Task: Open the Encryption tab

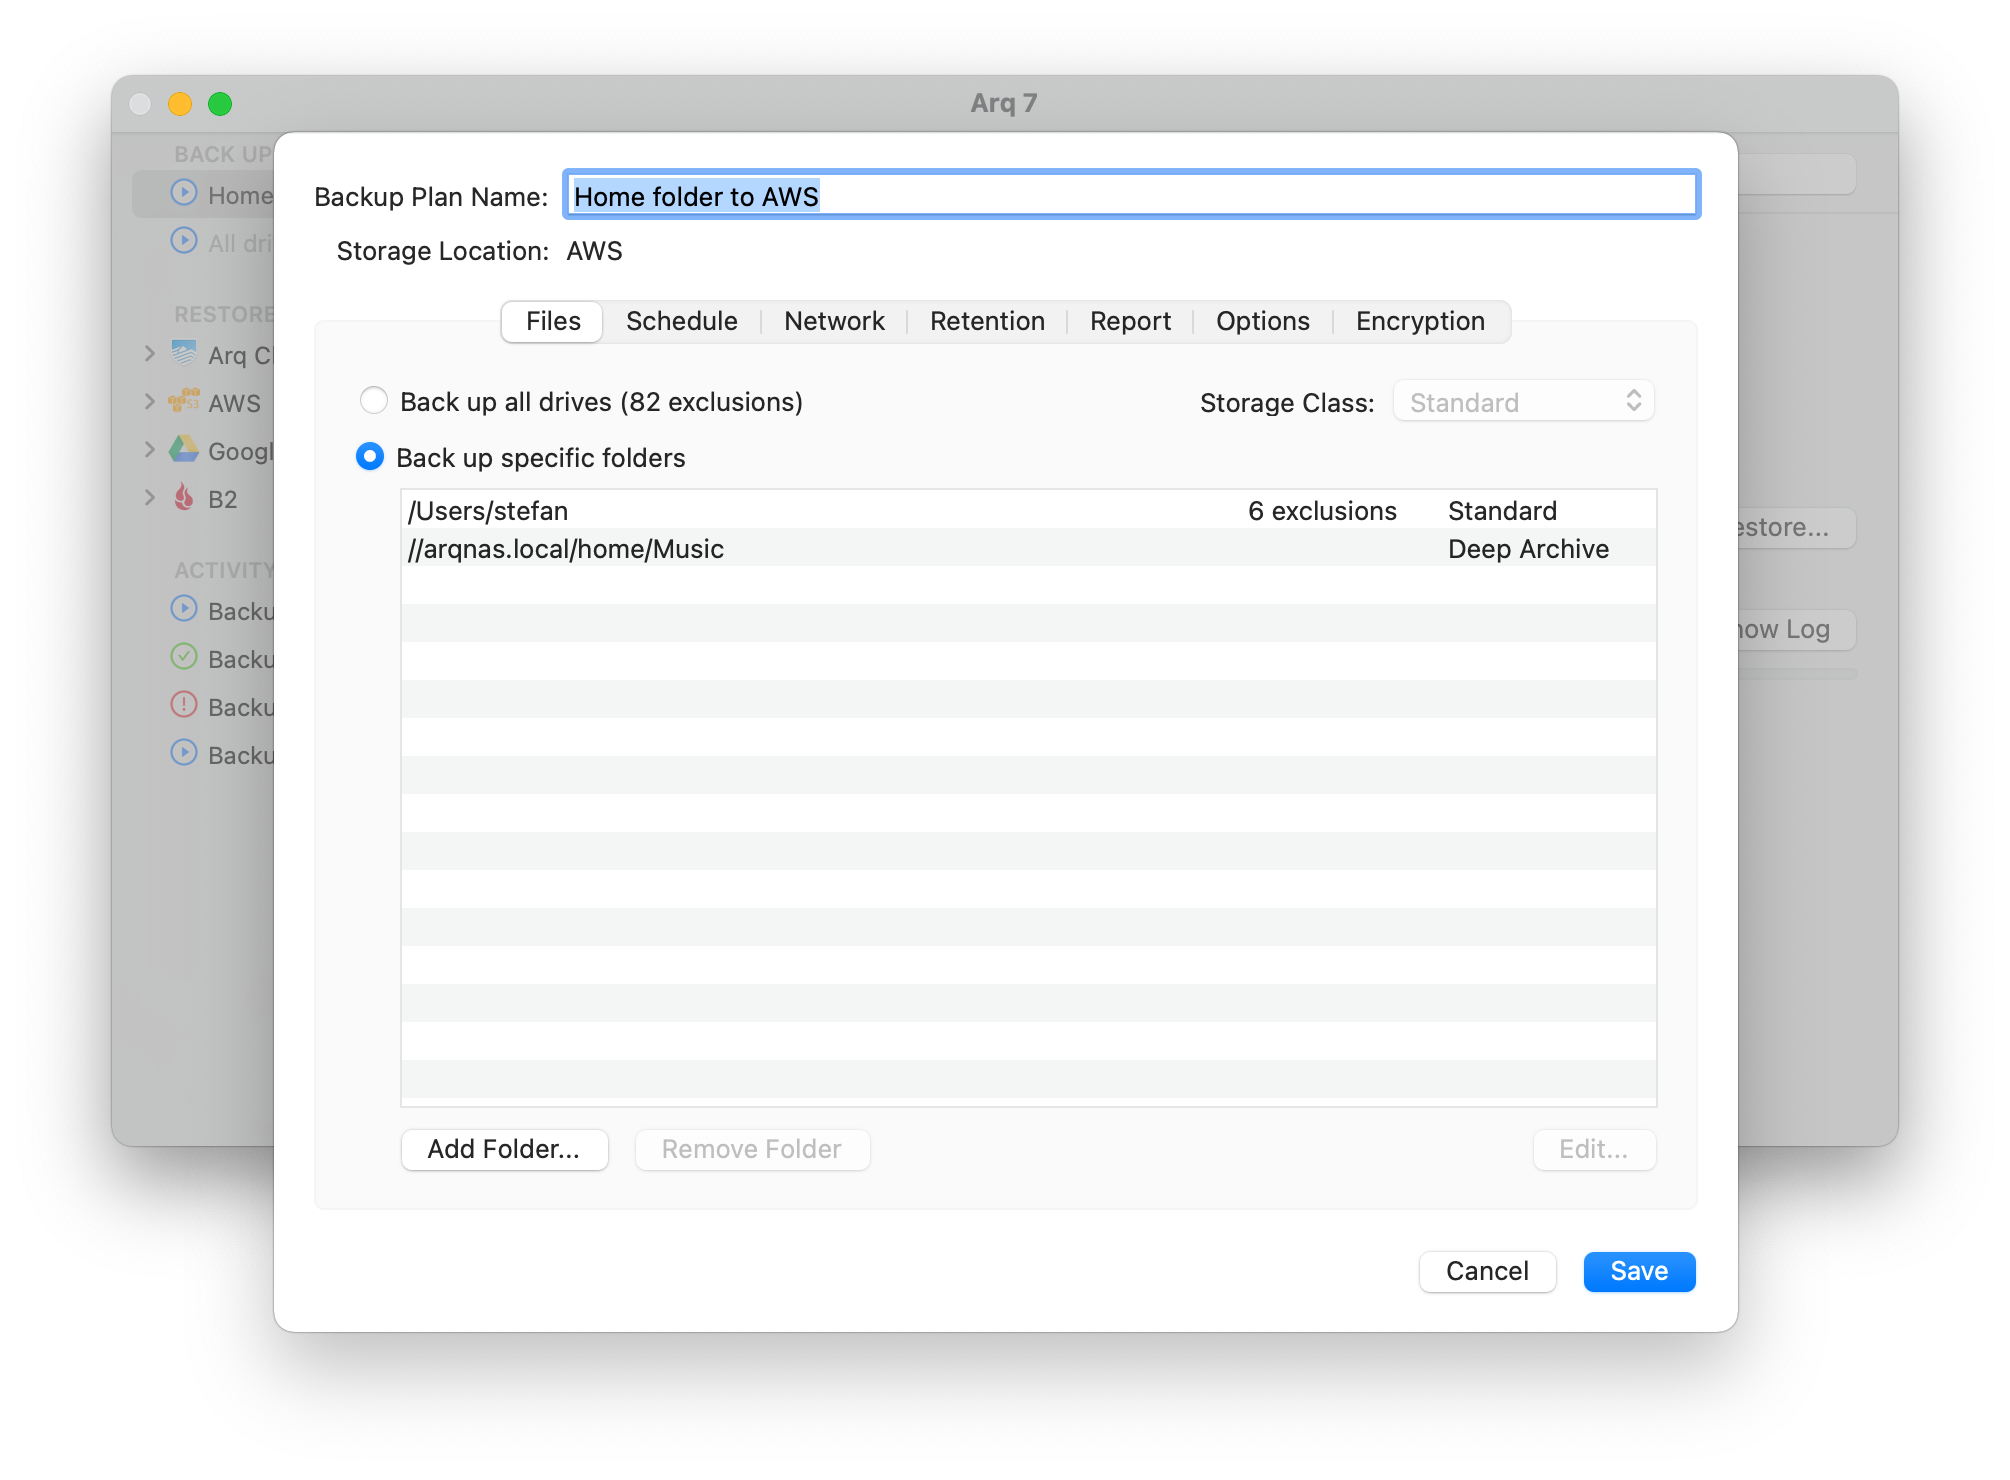Action: [x=1420, y=321]
